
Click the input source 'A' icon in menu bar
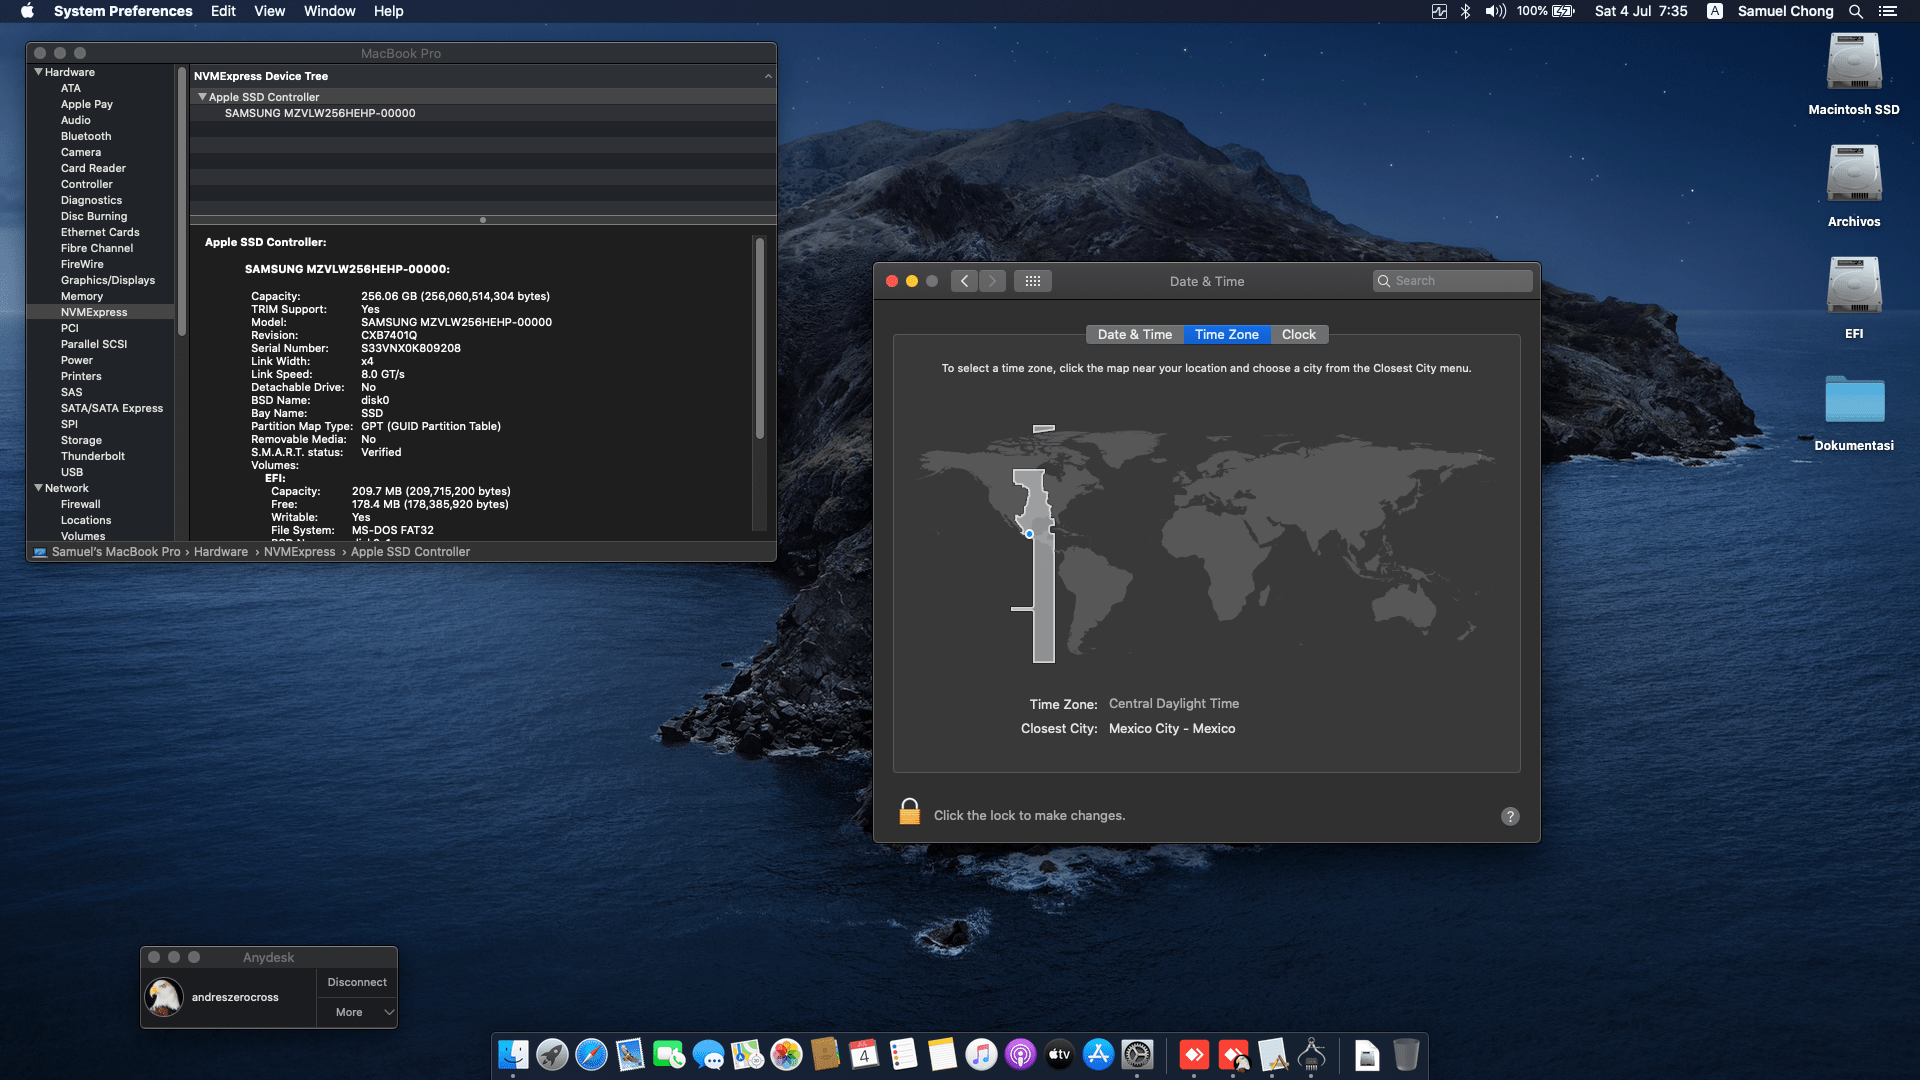click(x=1714, y=11)
